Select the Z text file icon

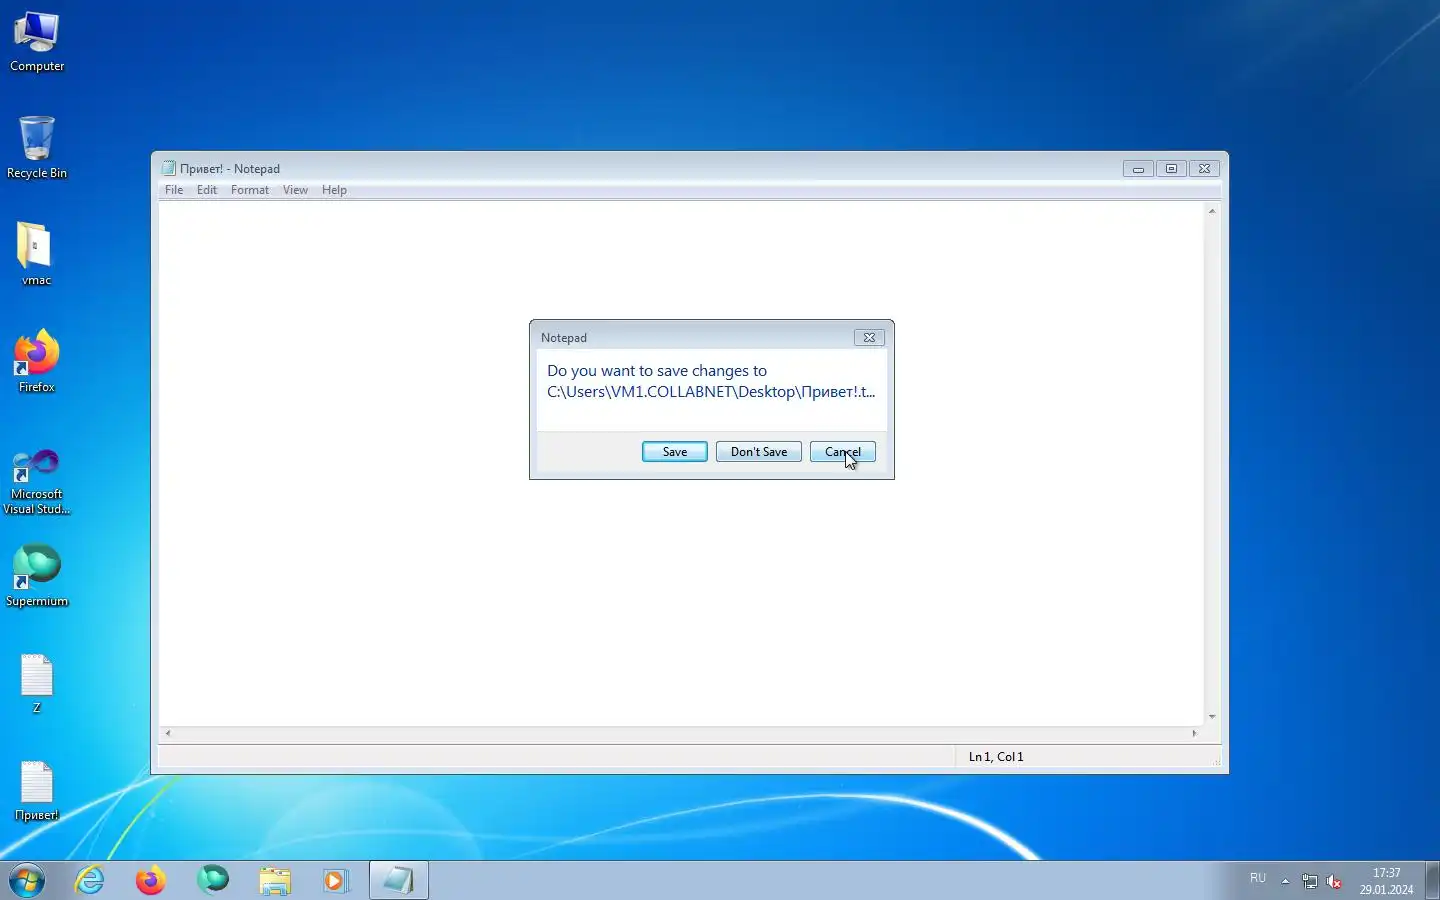37,684
